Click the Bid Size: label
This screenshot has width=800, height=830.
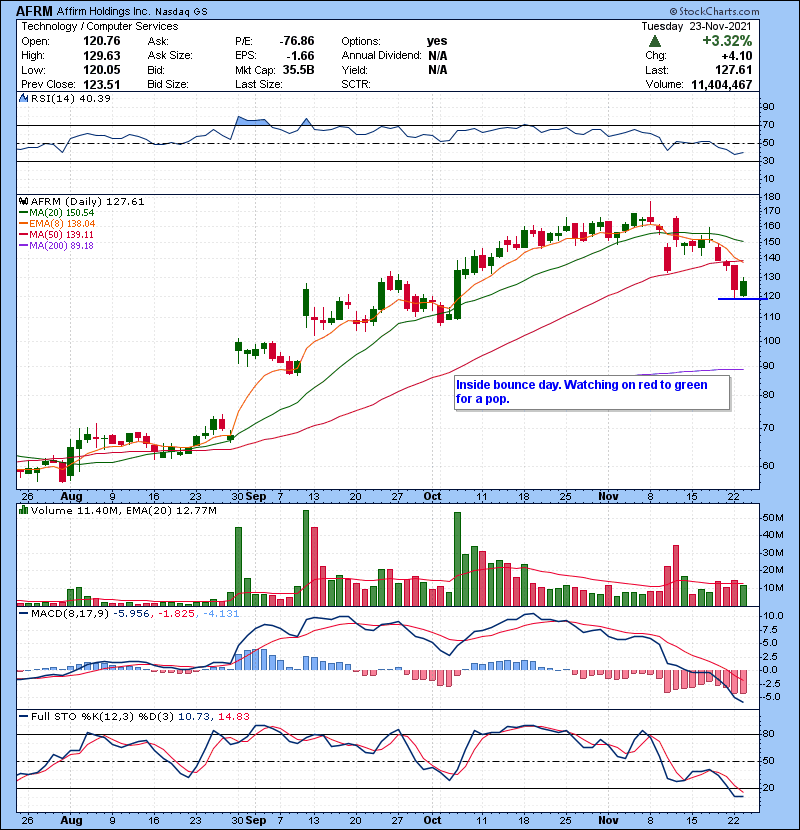pyautogui.click(x=168, y=84)
